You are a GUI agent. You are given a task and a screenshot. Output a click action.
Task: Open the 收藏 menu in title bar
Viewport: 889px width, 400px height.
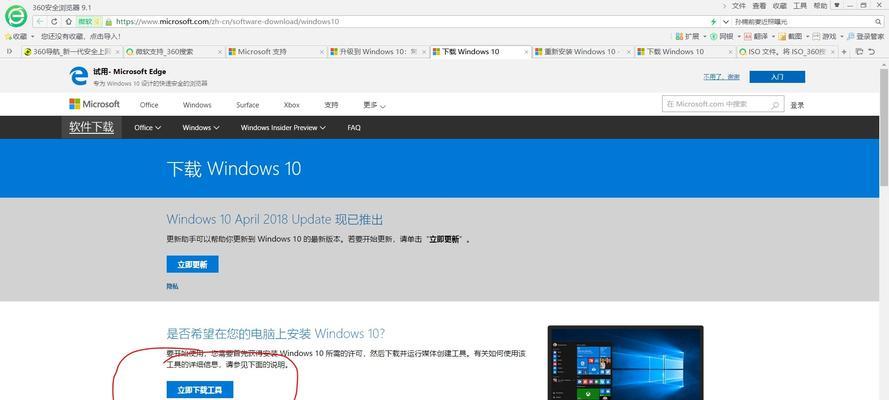pyautogui.click(x=780, y=6)
